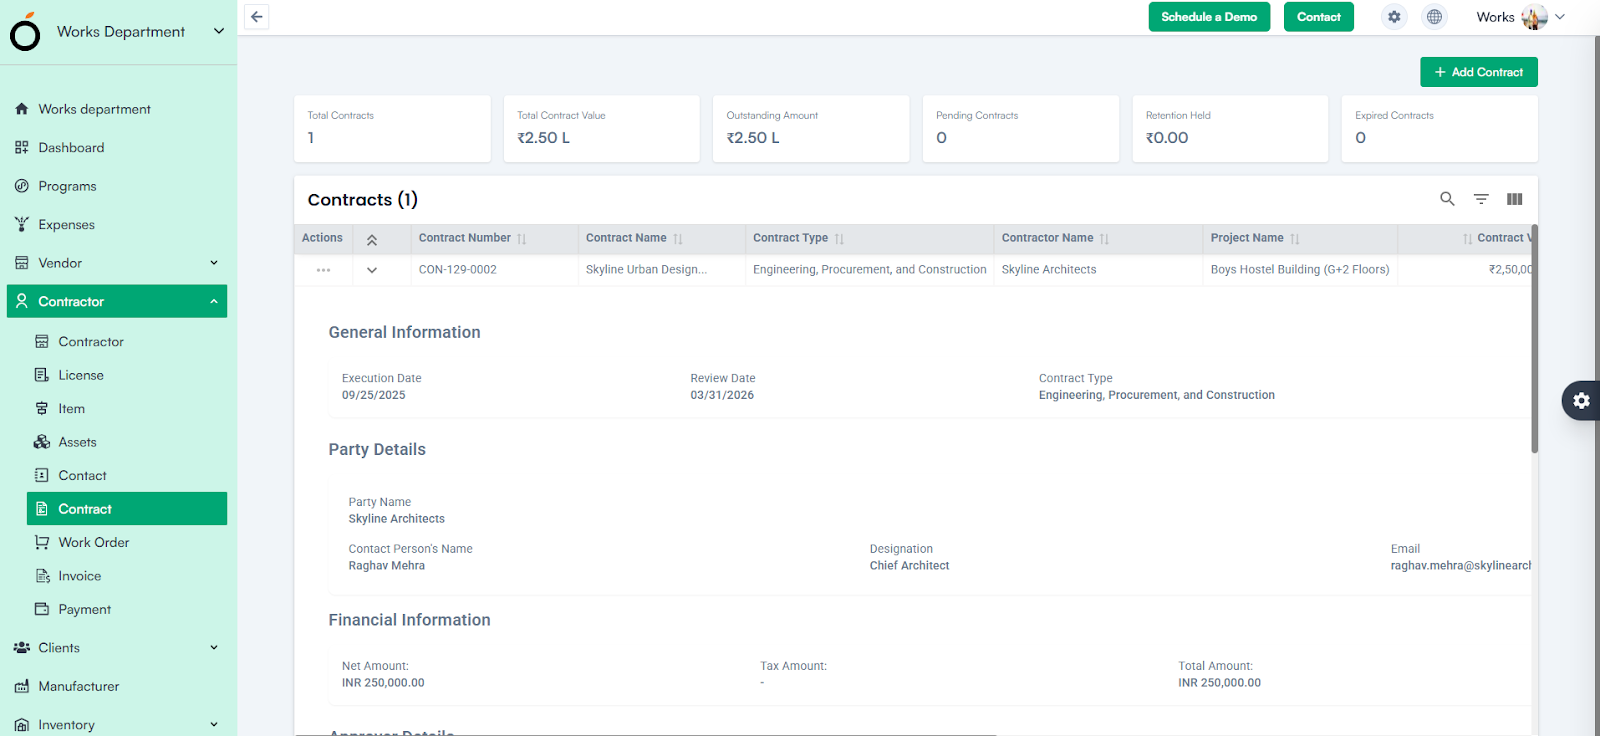Sort by Contract Number column
This screenshot has height=736, width=1600.
[x=521, y=239]
